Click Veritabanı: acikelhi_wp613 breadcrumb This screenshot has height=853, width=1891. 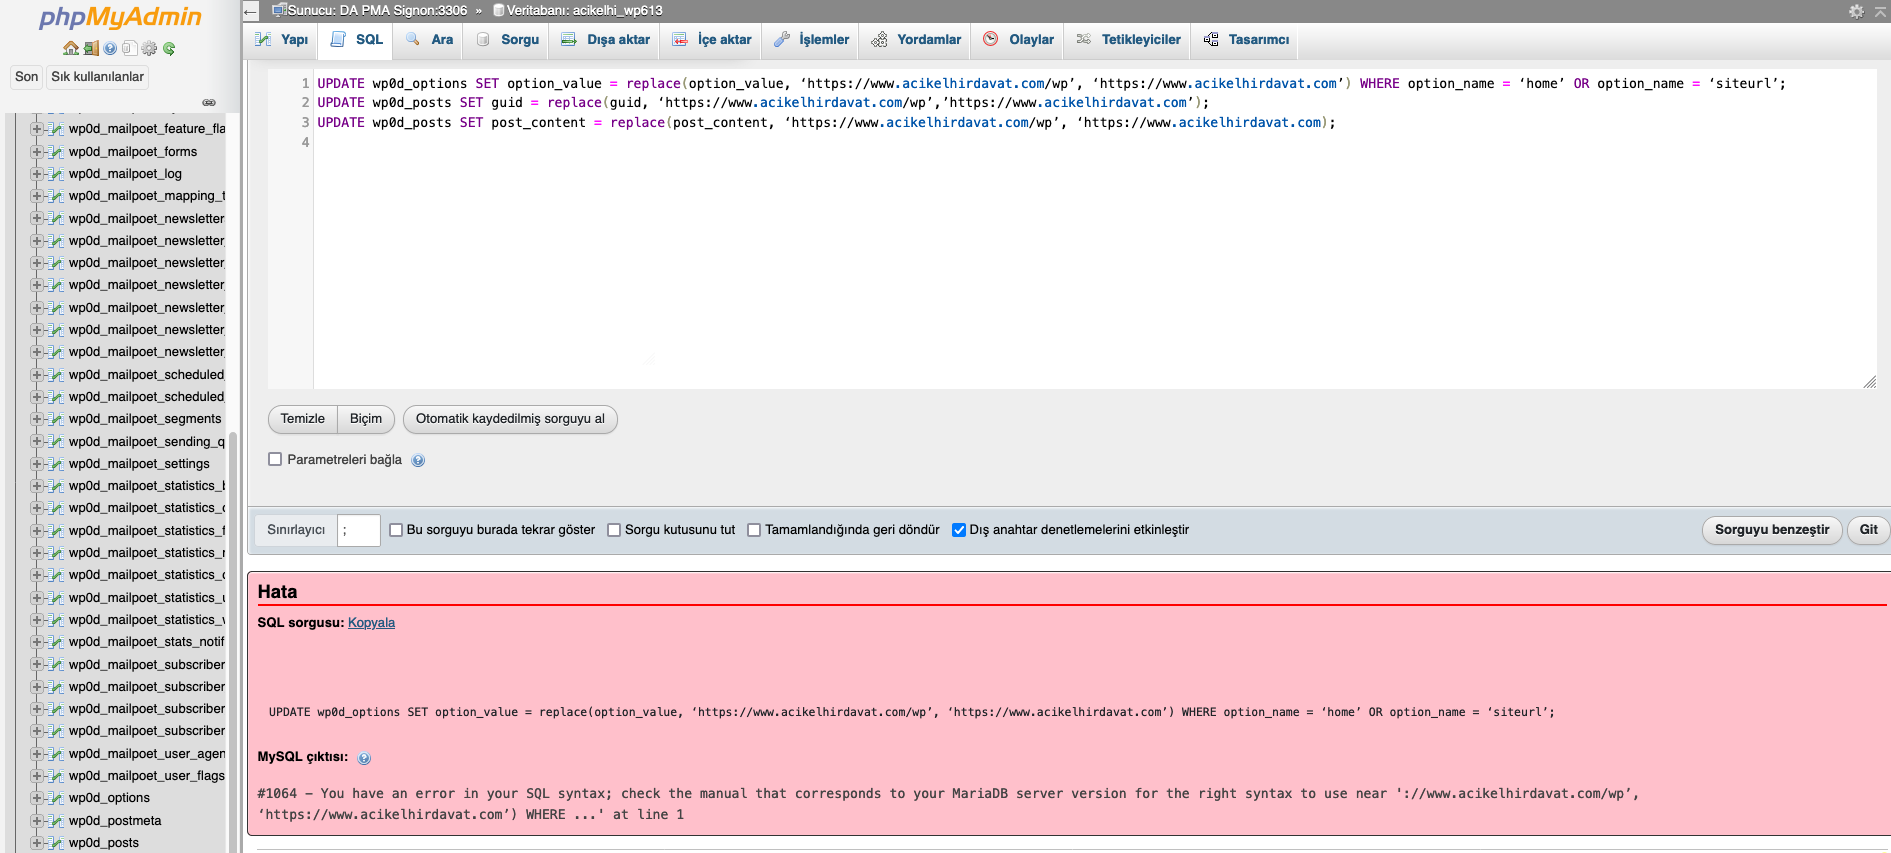[x=584, y=11]
